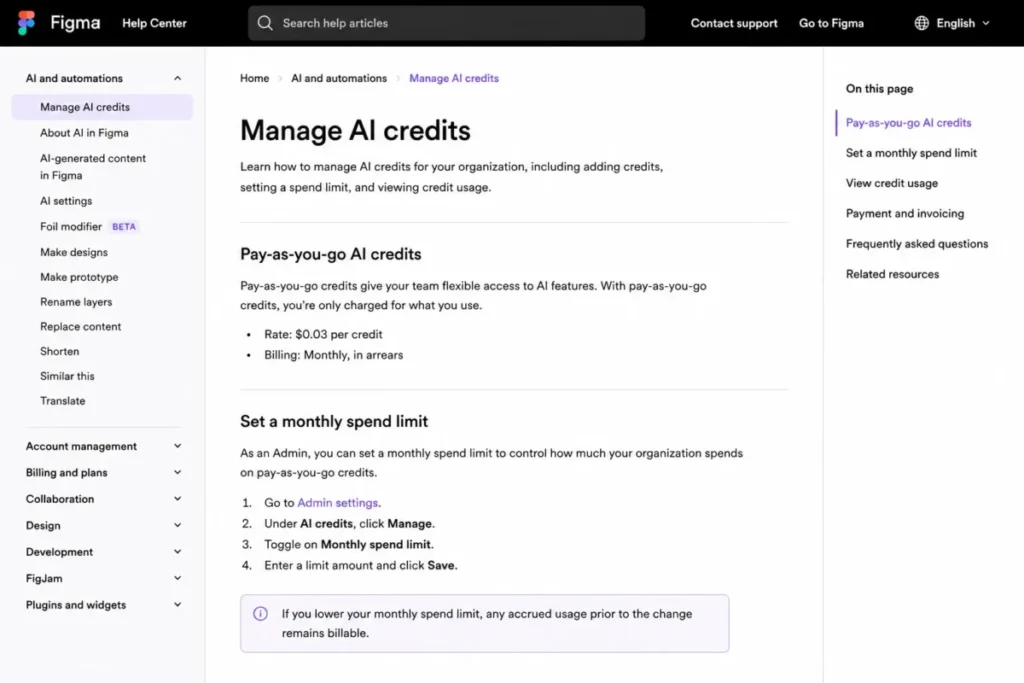Expand the Collaboration section
The width and height of the screenshot is (1024, 683).
point(177,499)
